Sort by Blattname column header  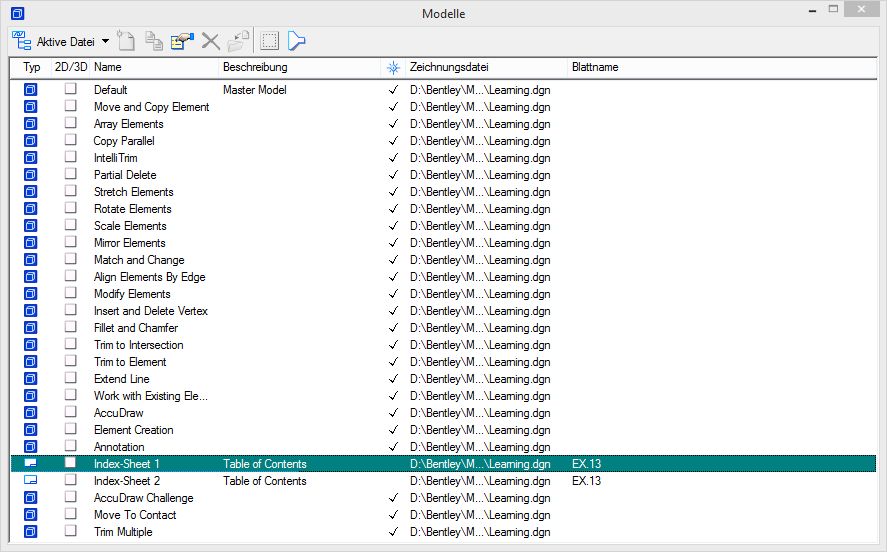pyautogui.click(x=595, y=67)
